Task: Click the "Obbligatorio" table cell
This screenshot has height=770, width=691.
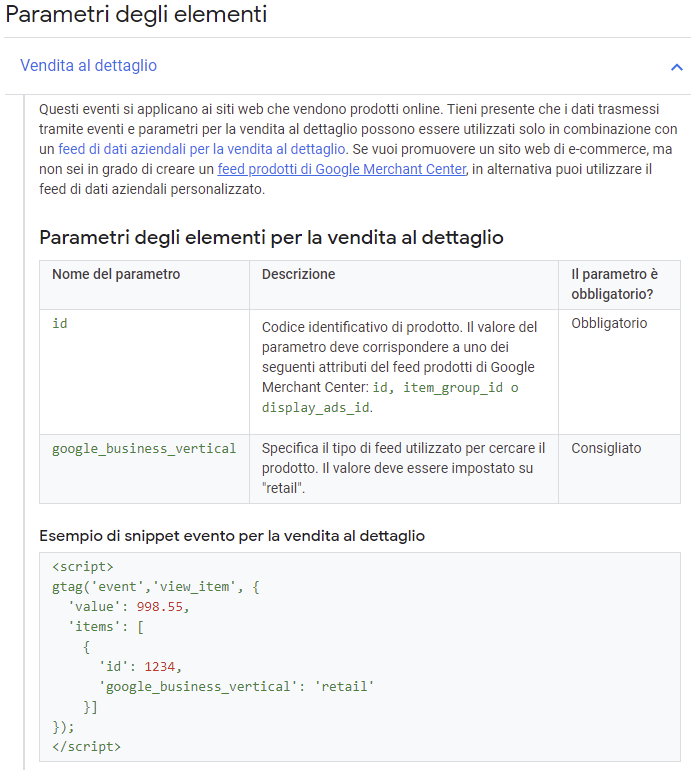Action: (609, 324)
